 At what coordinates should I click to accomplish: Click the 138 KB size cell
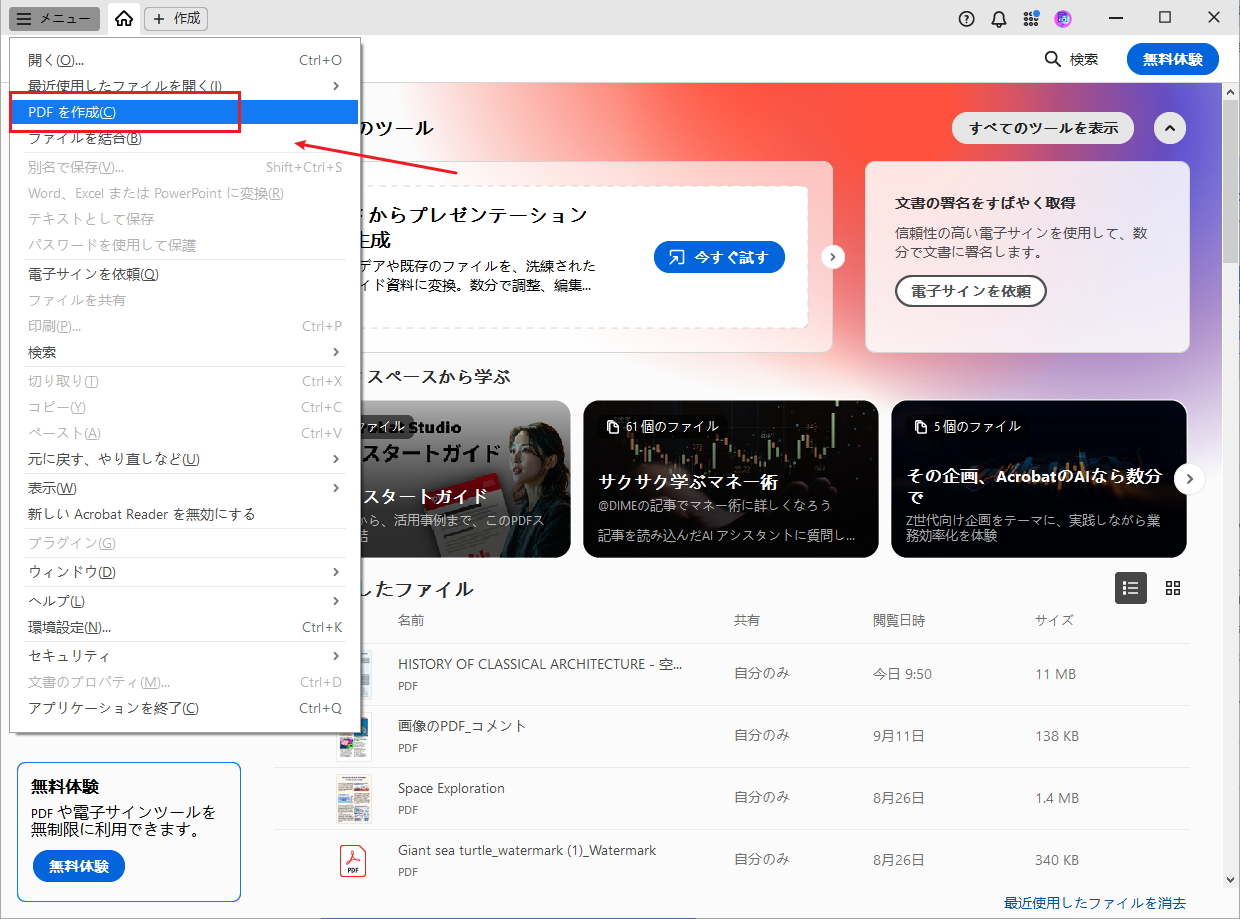1057,736
